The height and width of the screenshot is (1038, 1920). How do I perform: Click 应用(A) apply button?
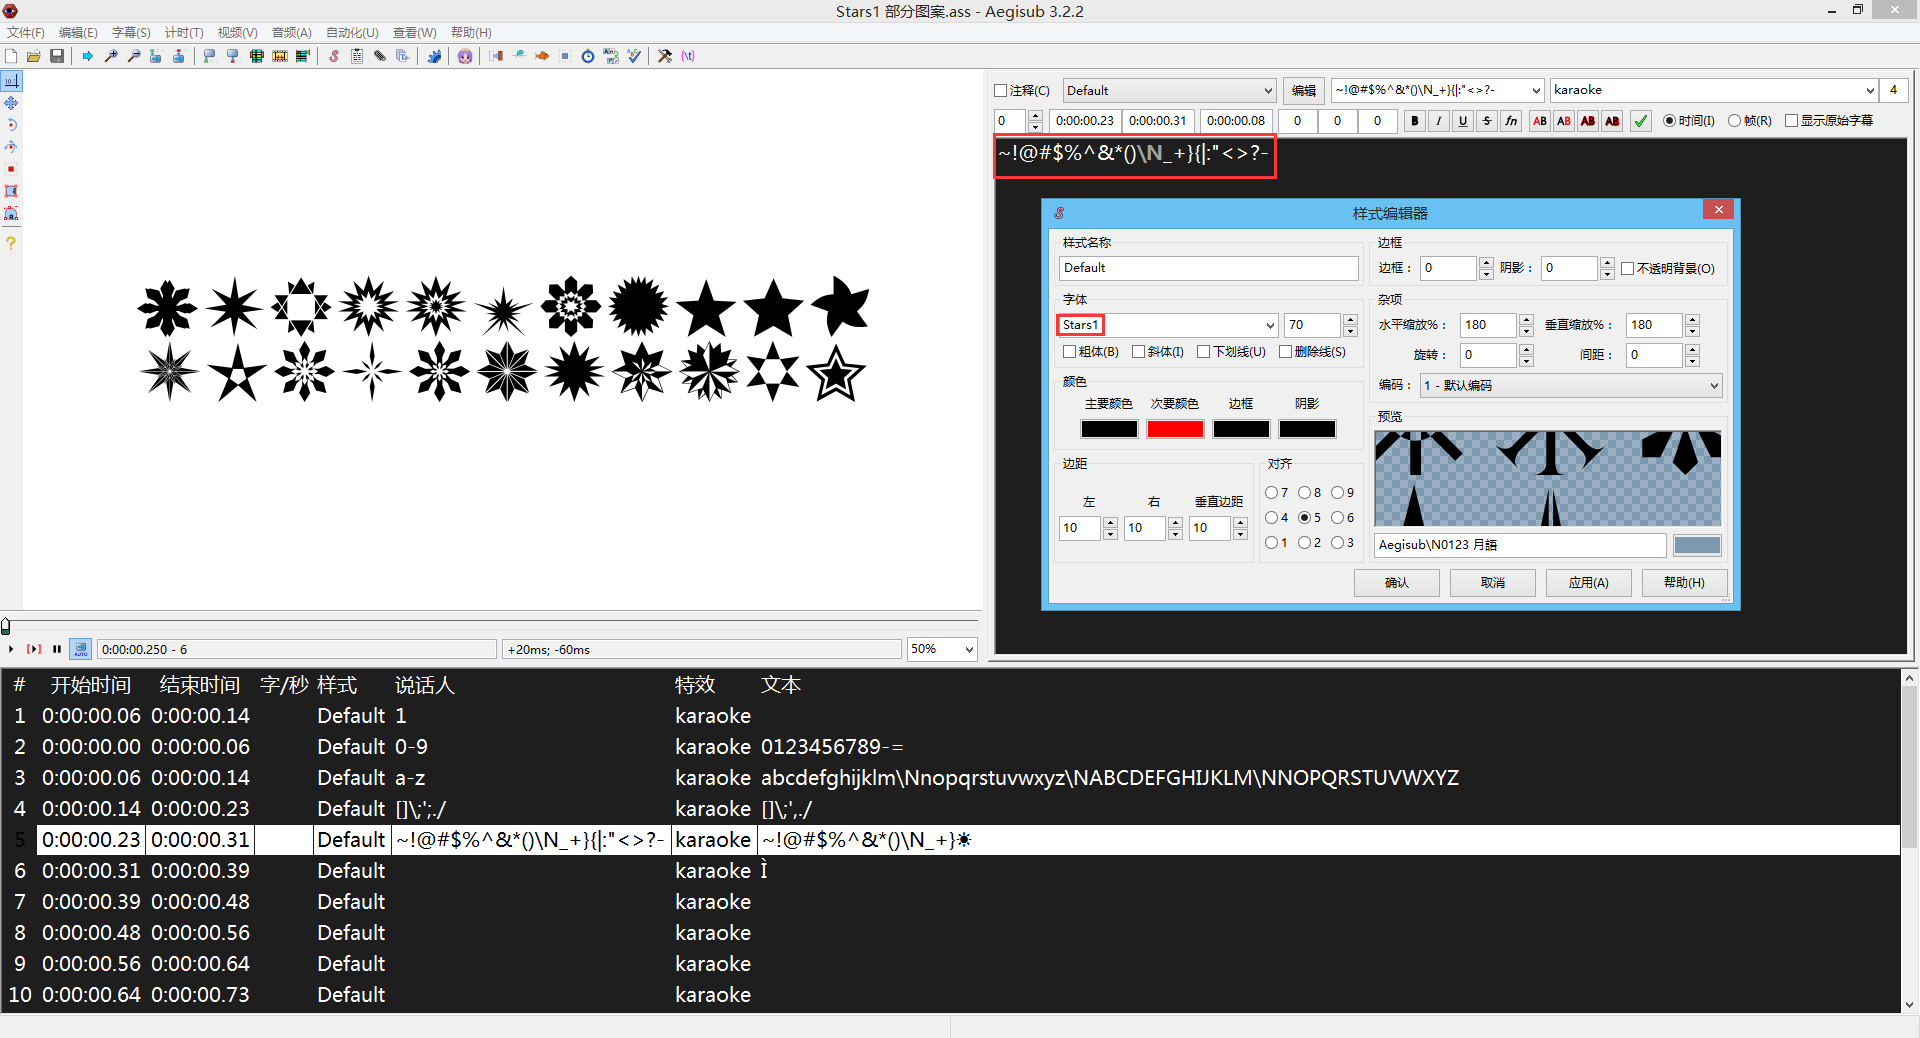tap(1589, 583)
